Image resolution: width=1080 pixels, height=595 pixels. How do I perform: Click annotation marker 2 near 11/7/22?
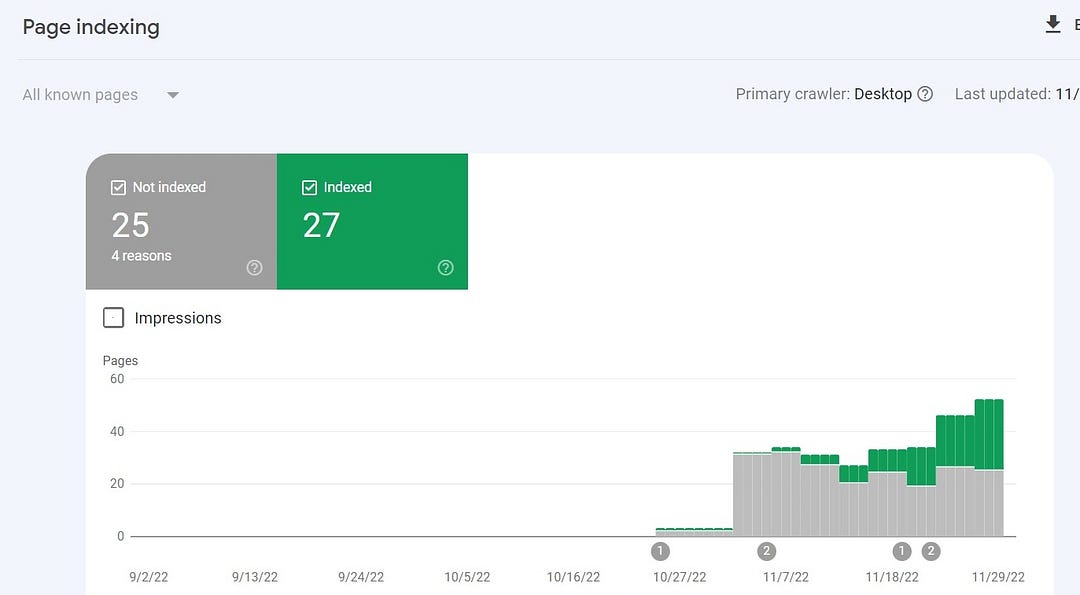[x=766, y=551]
